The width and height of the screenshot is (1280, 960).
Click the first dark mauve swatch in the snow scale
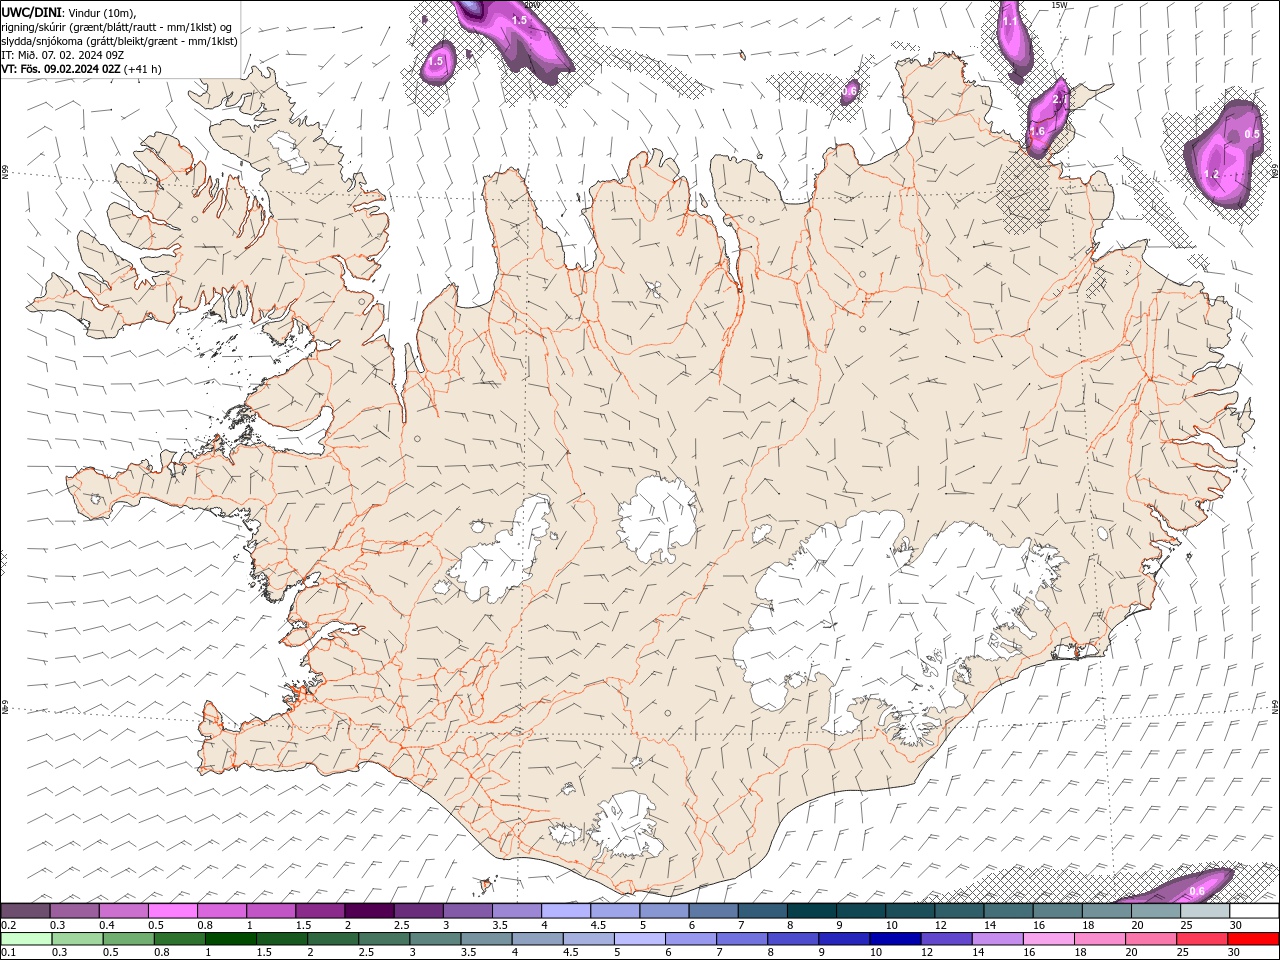[x=25, y=911]
